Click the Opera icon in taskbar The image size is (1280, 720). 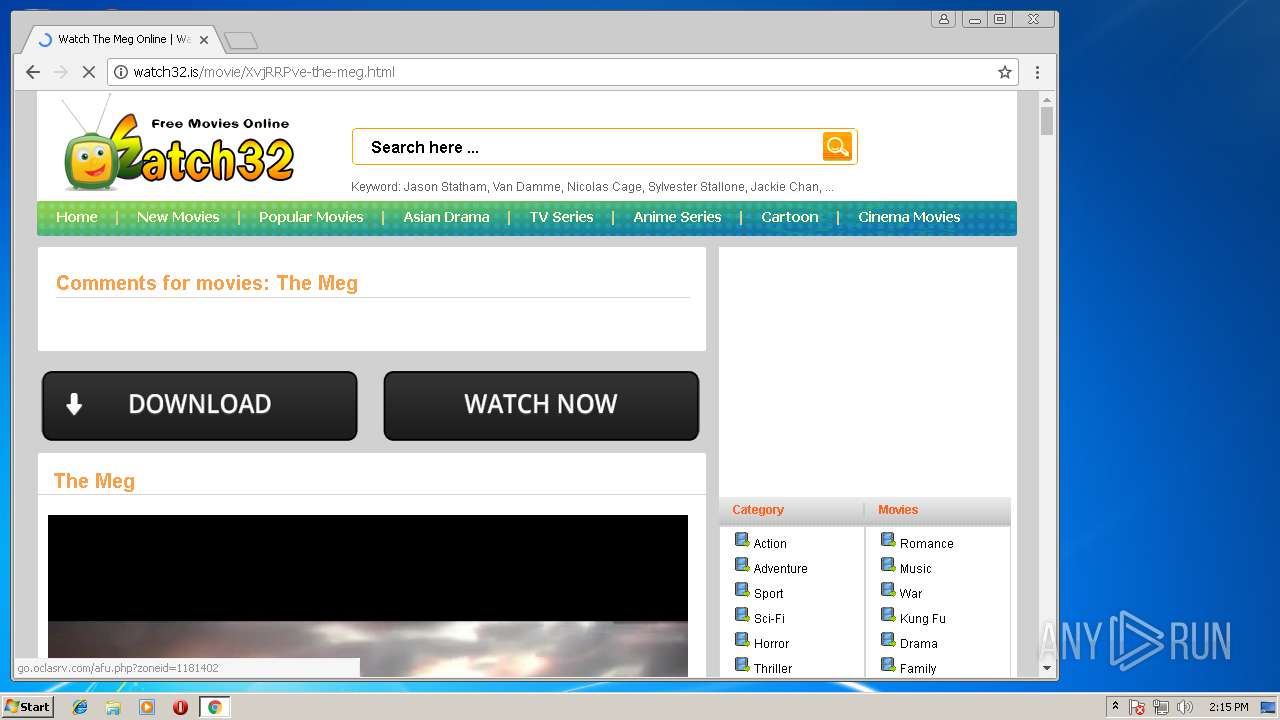click(180, 707)
